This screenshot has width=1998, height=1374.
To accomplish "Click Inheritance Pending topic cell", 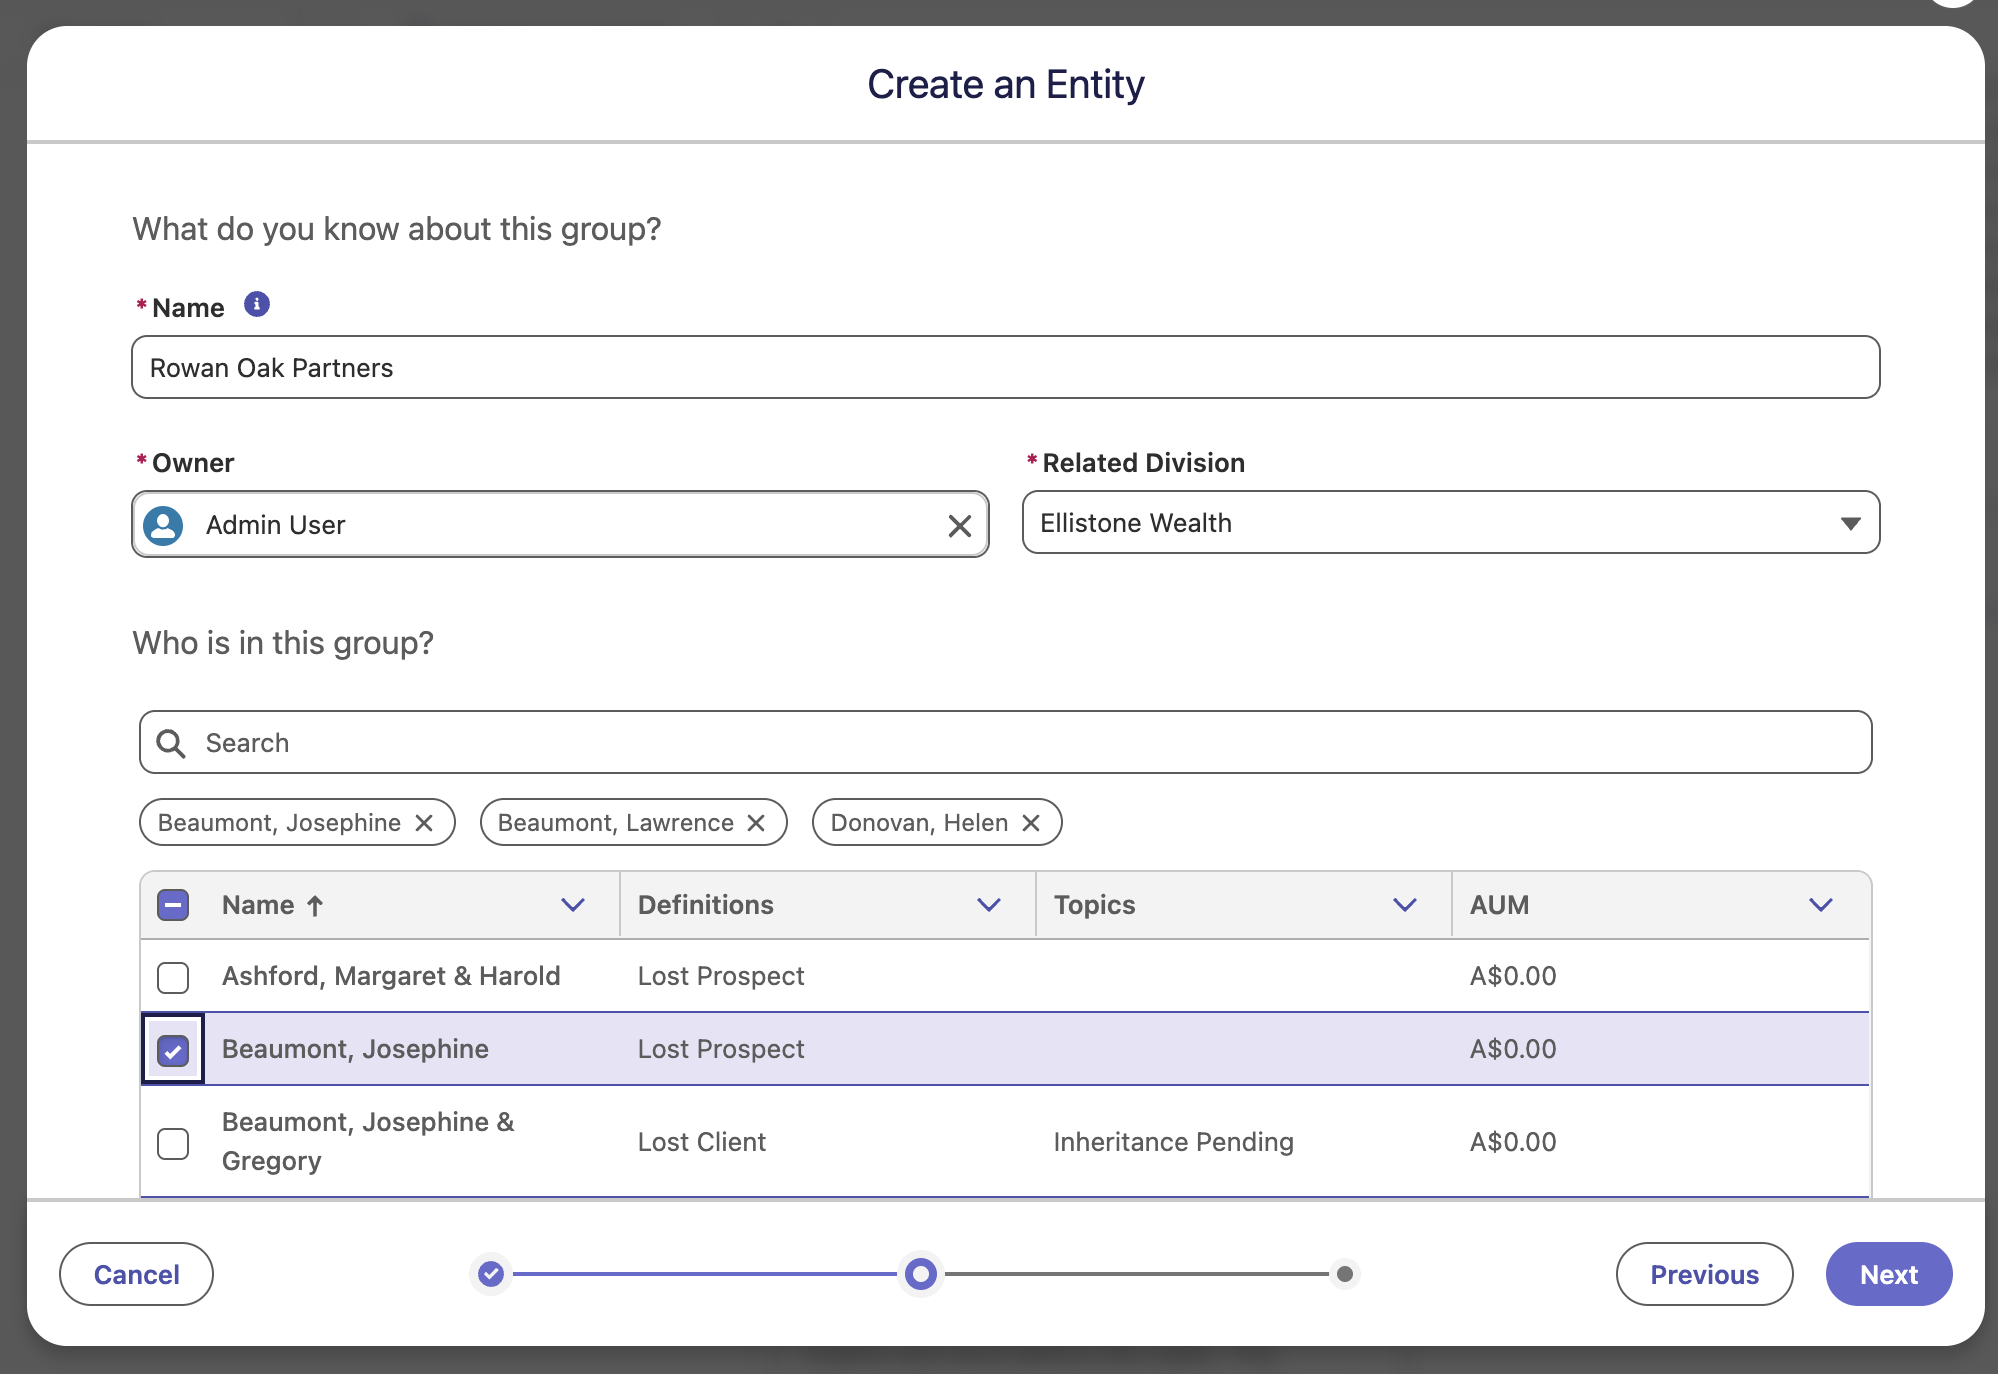I will (1174, 1142).
